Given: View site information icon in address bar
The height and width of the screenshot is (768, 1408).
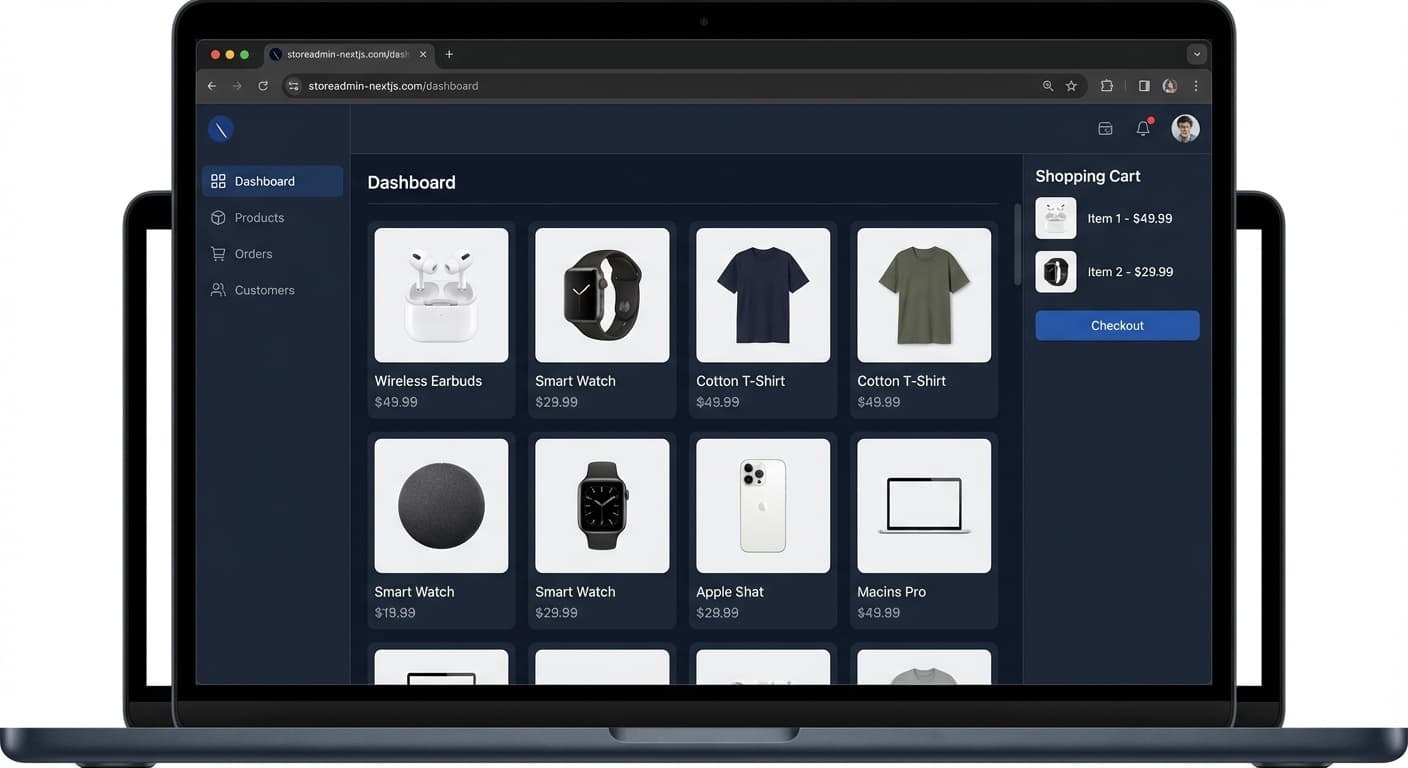Looking at the screenshot, I should [x=293, y=86].
